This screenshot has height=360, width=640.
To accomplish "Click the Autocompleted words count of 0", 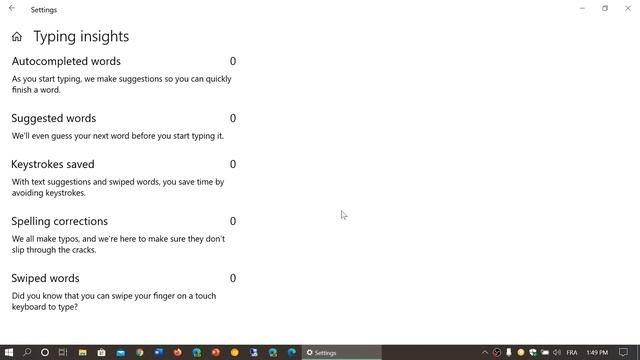I will tap(233, 61).
